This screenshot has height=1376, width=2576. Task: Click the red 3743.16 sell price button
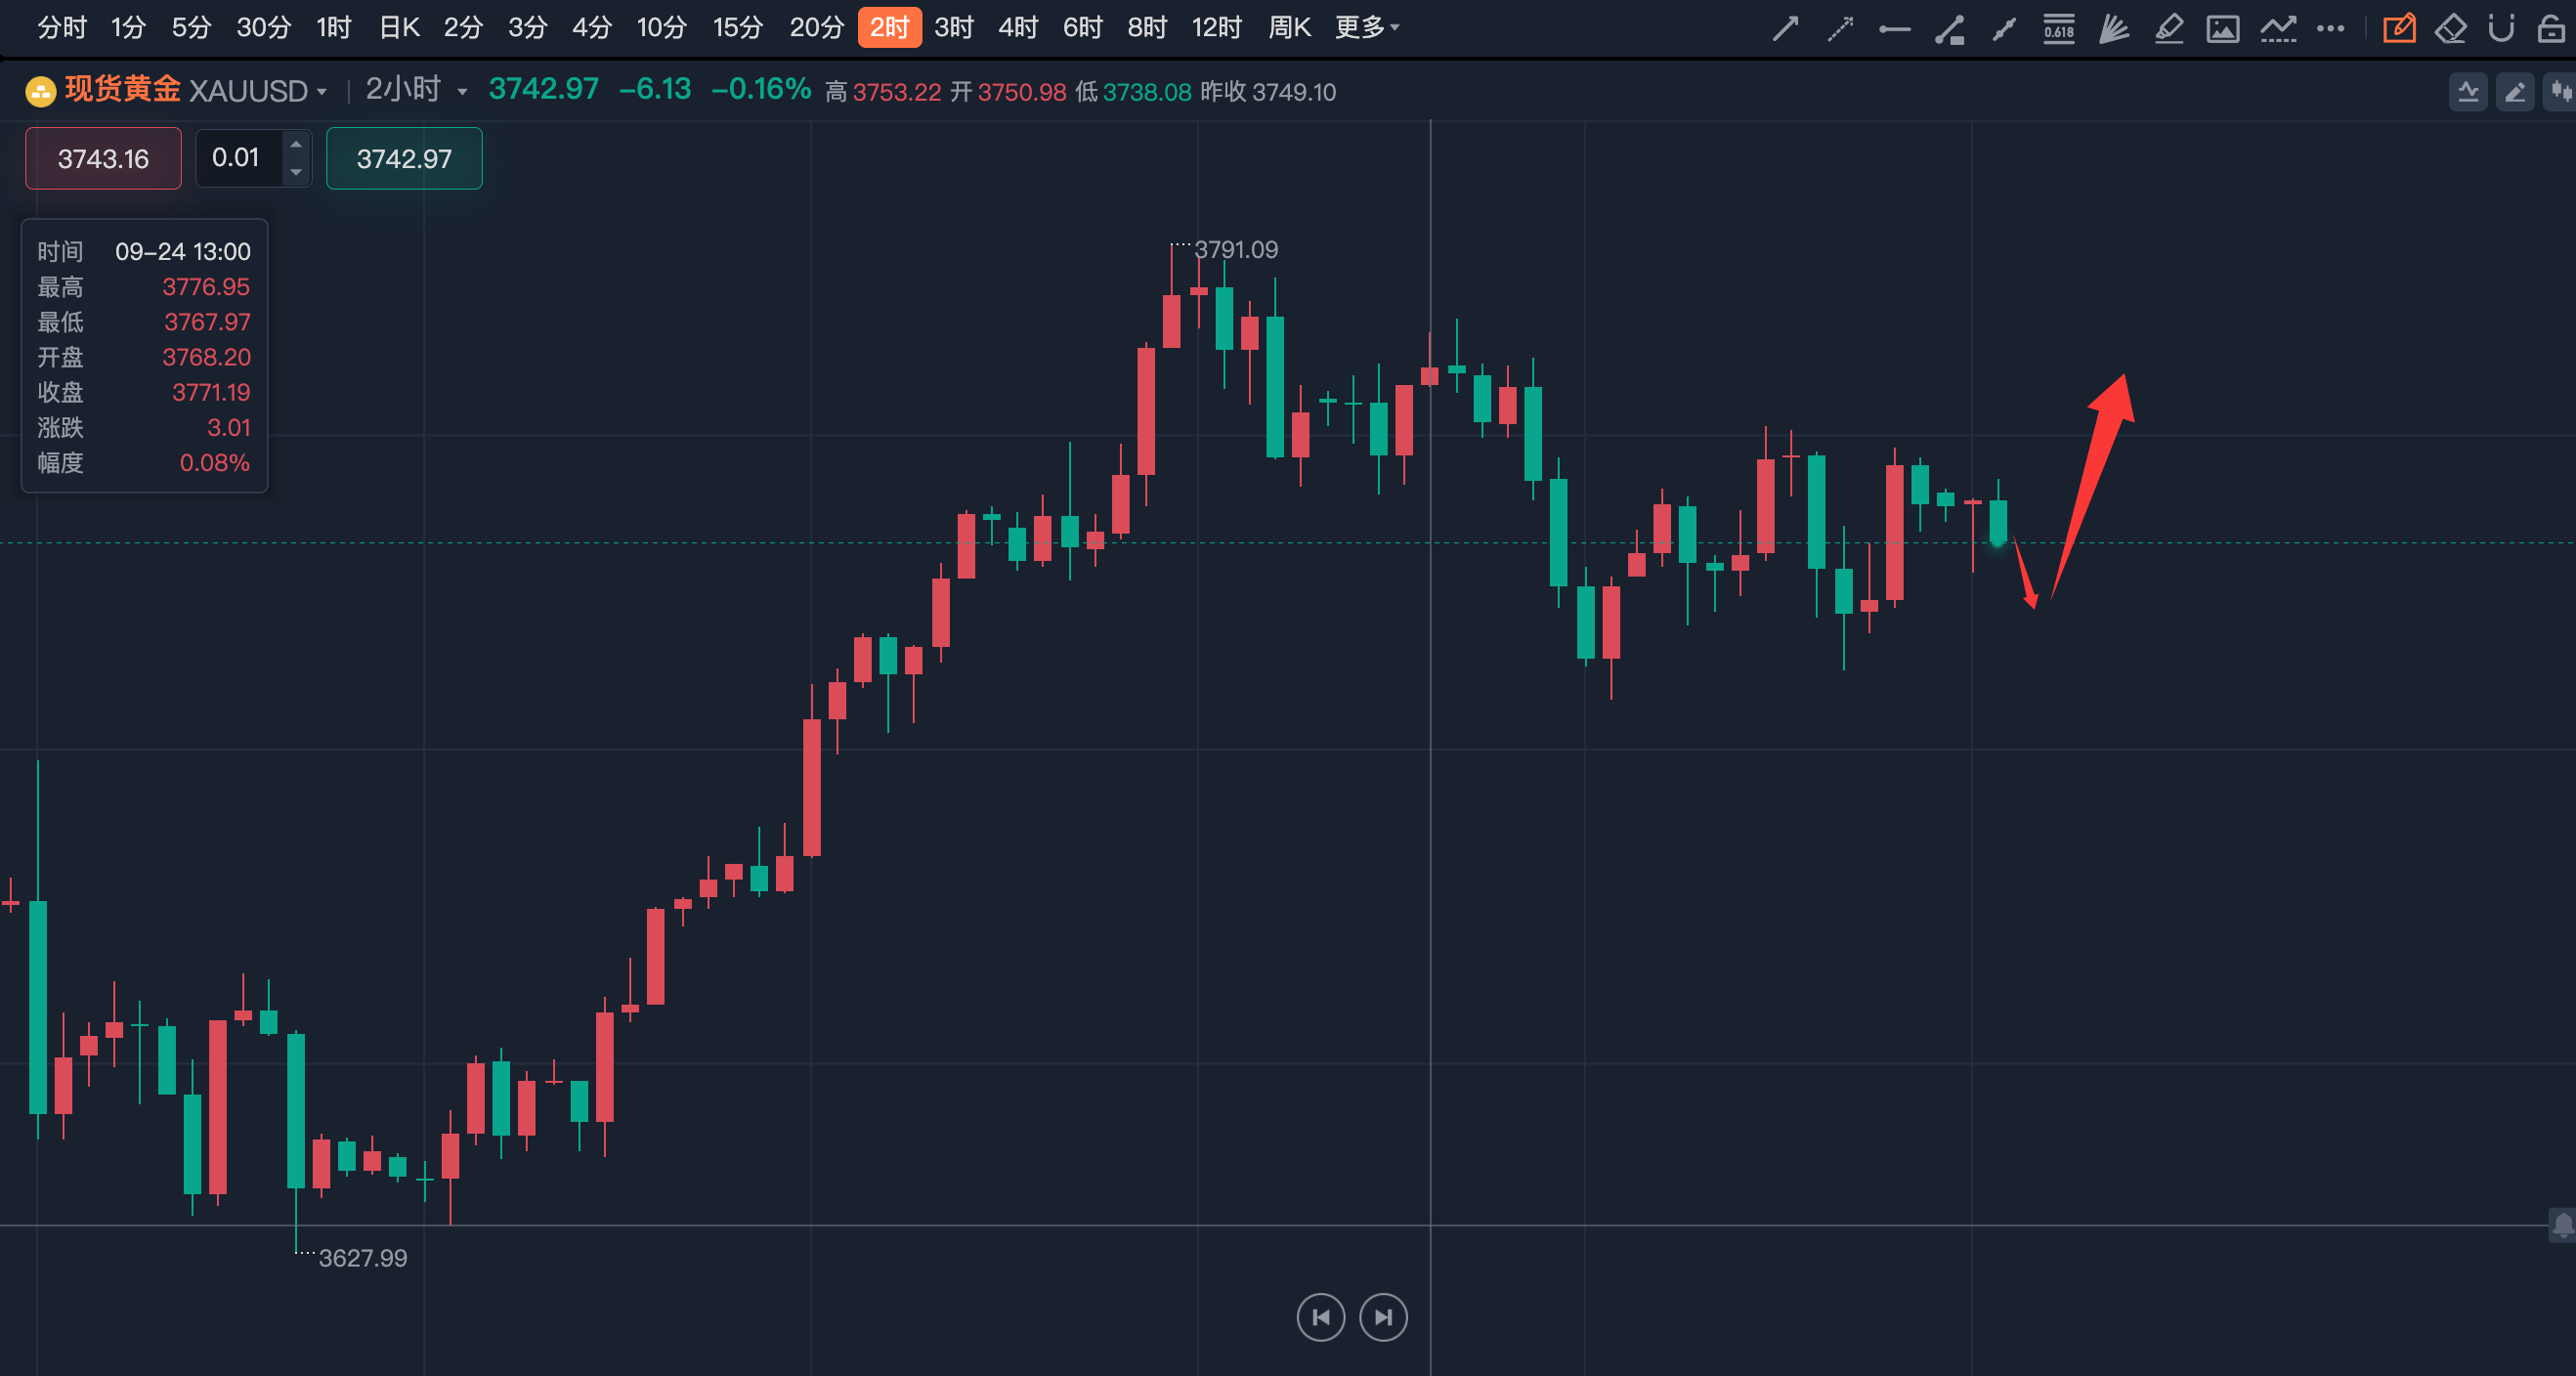(x=103, y=158)
